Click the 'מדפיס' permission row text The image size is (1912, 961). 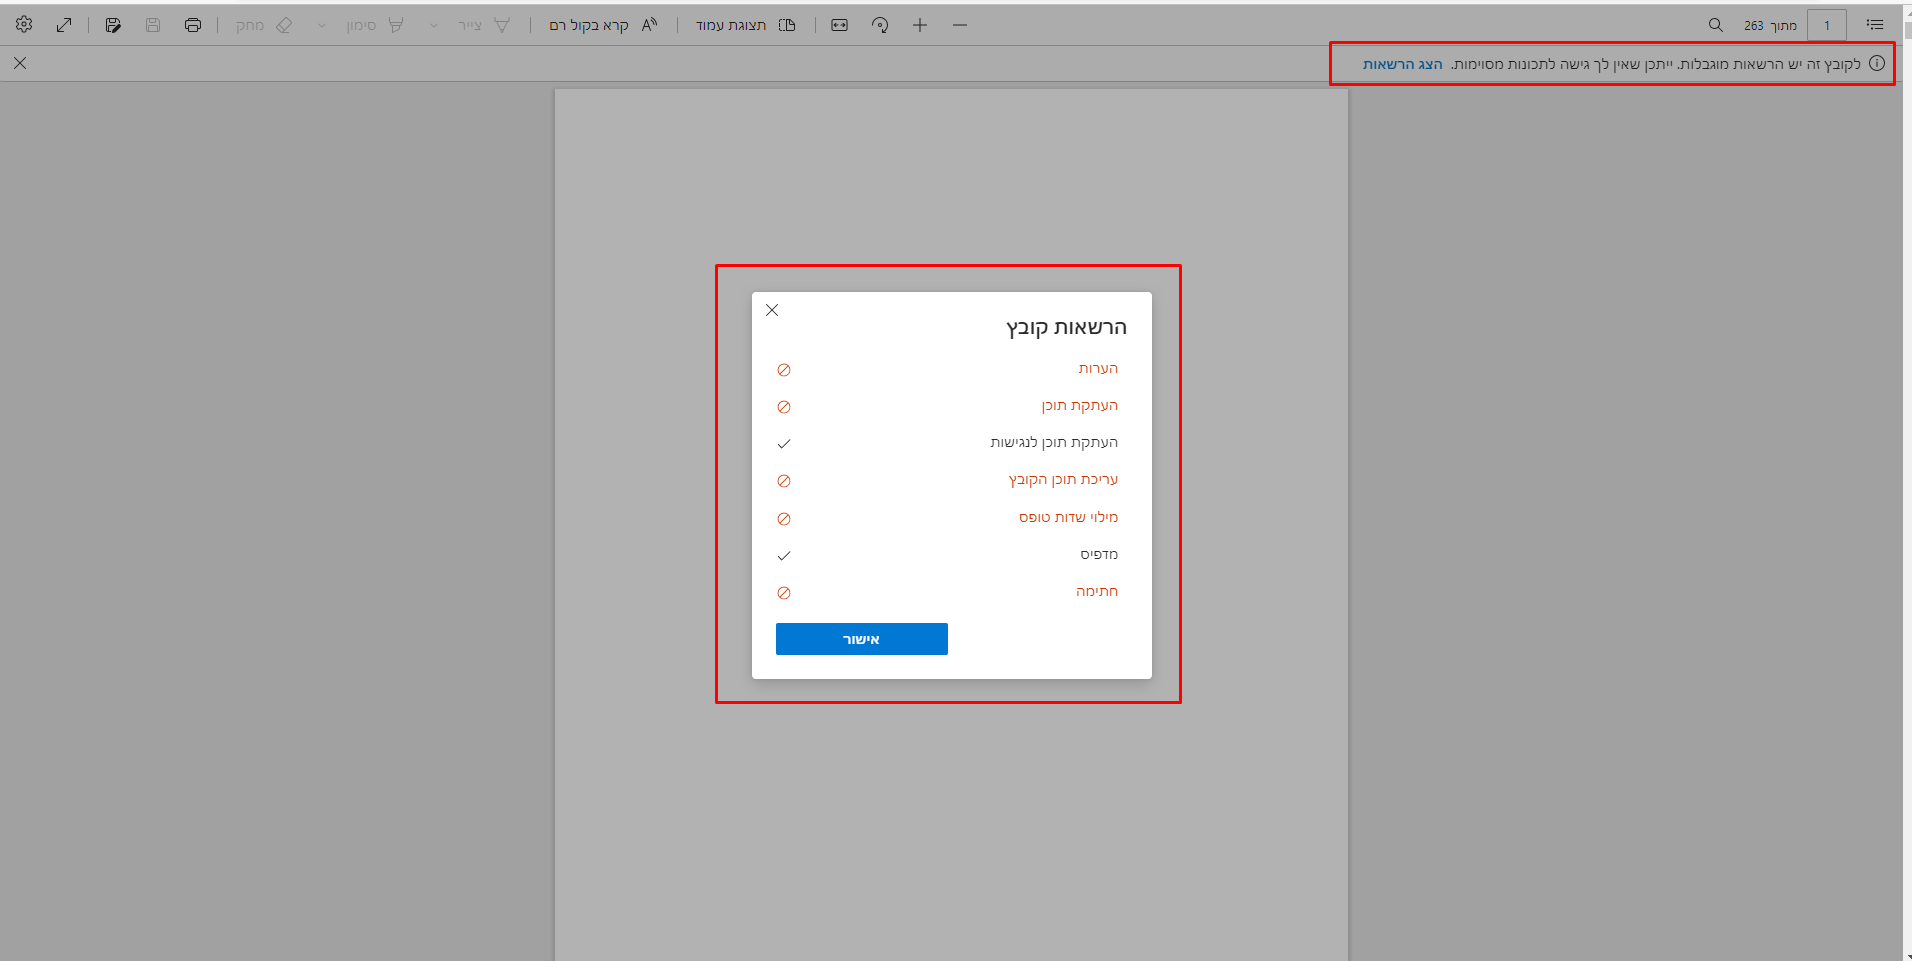(1099, 554)
